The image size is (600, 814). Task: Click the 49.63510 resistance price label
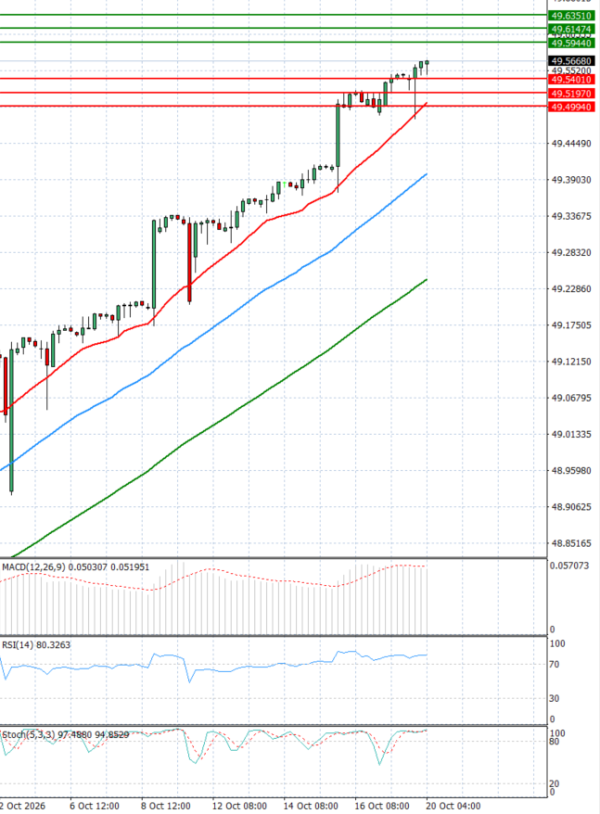tap(570, 16)
